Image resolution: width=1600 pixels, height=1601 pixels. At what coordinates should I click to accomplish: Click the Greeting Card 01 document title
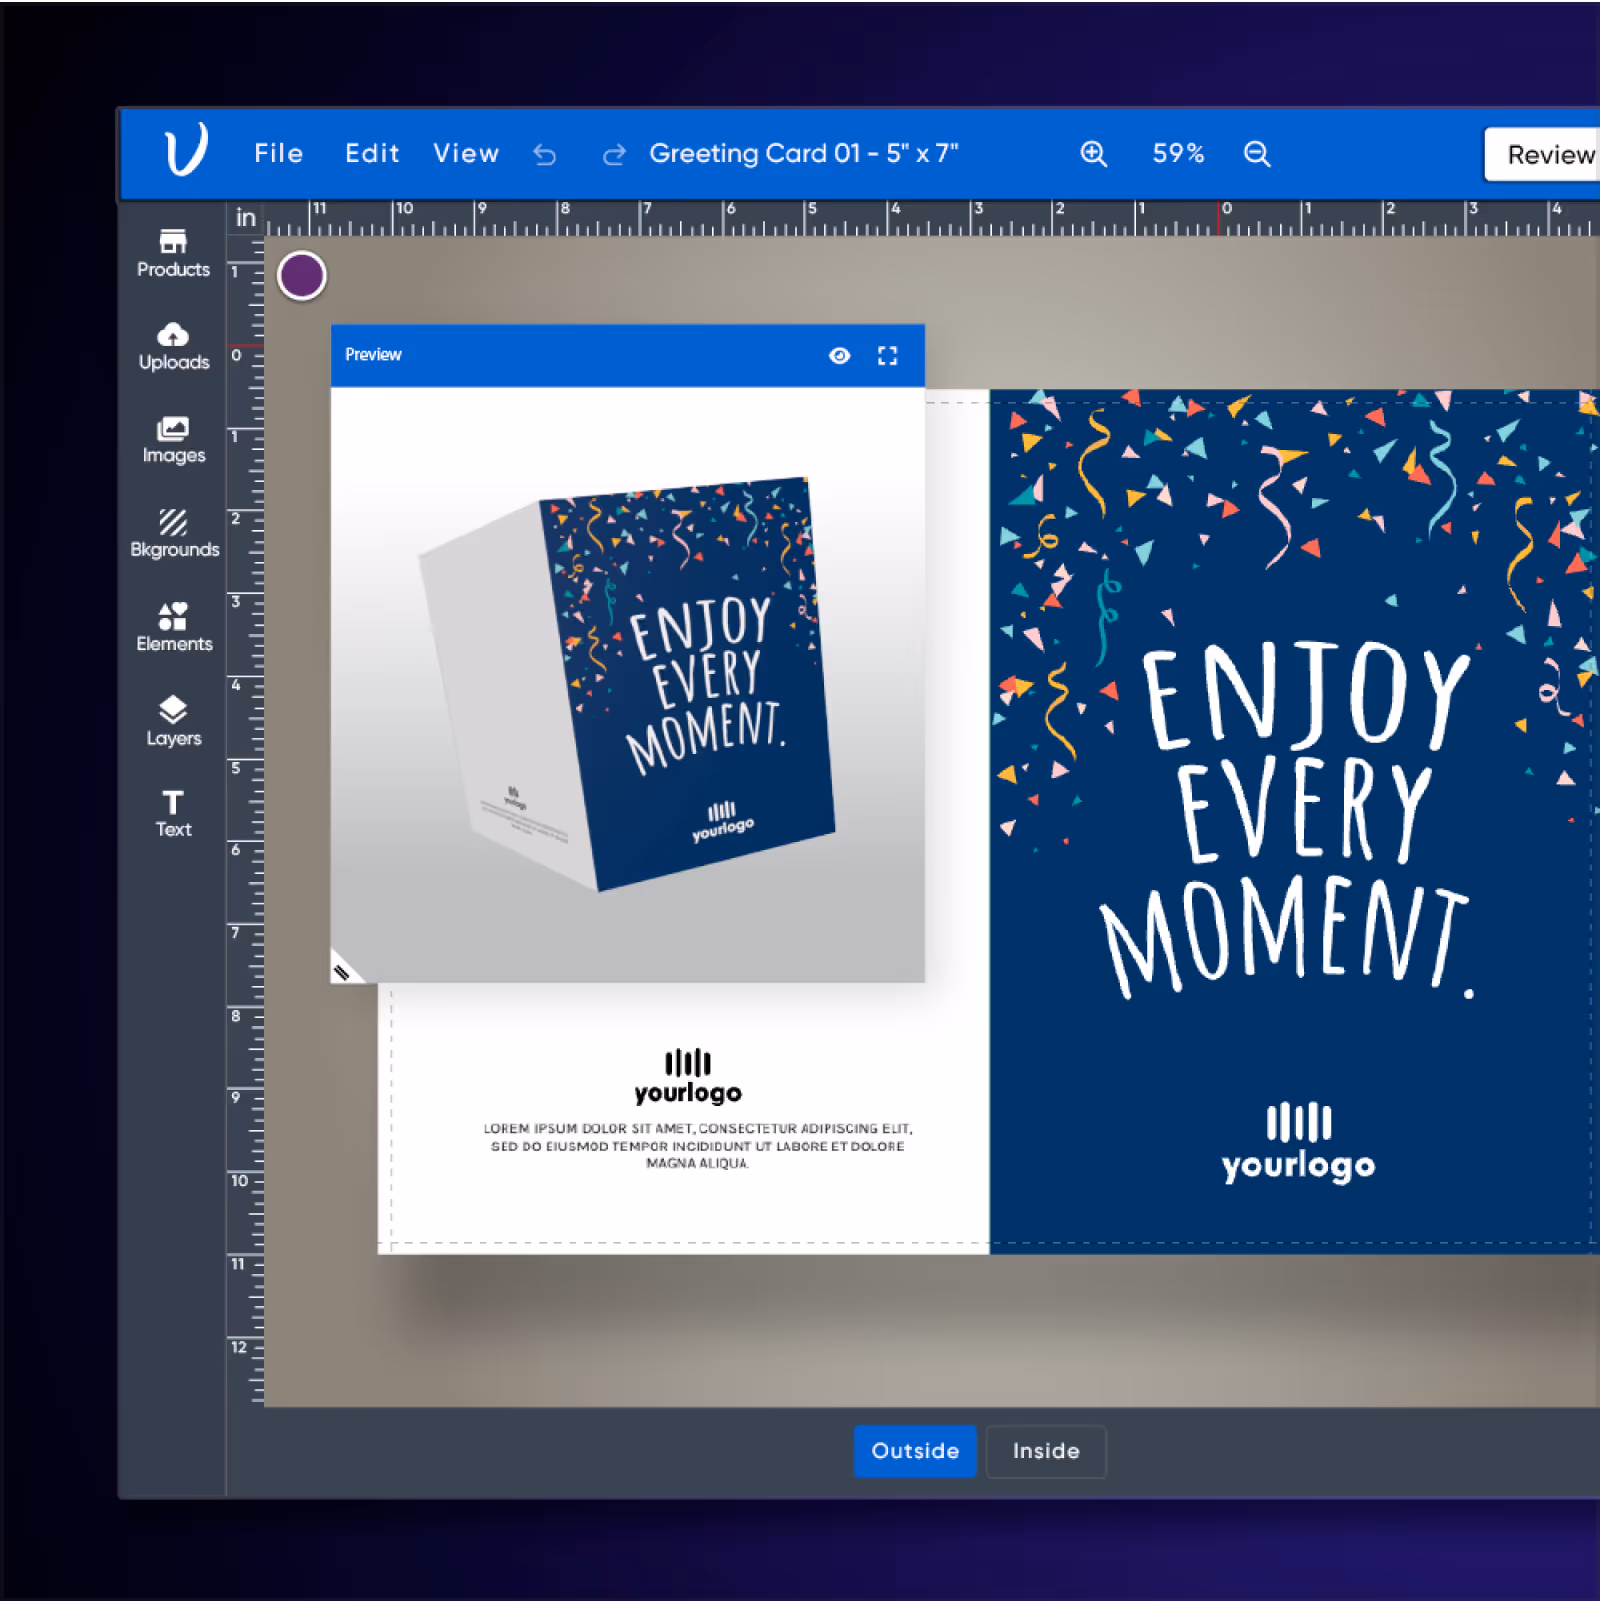(x=804, y=153)
